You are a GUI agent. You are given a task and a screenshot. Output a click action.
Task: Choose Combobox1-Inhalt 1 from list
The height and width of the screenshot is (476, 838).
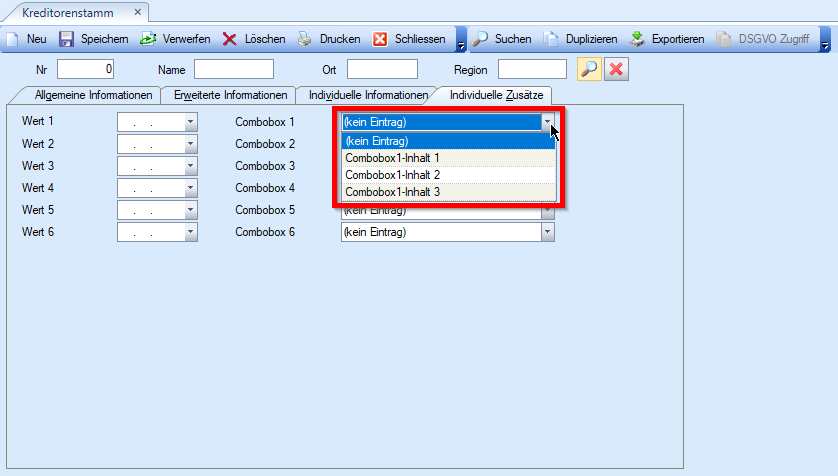pos(449,158)
